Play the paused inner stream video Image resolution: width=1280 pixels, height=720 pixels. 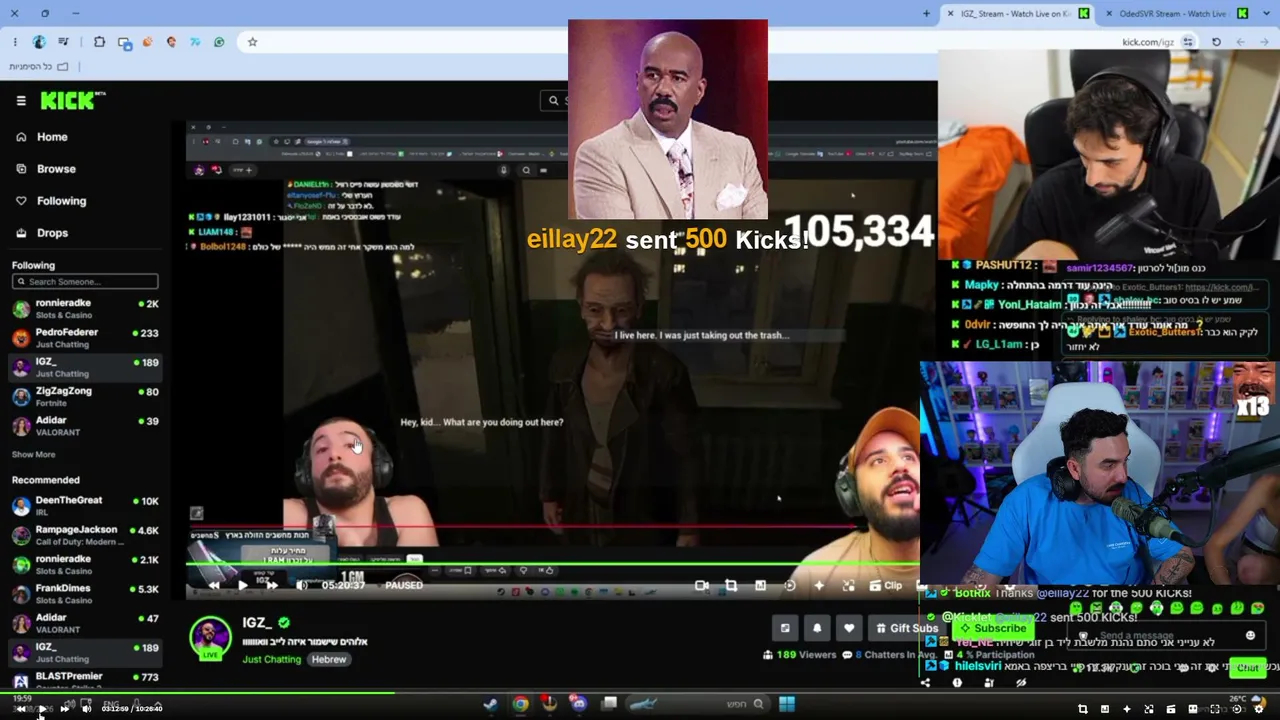[242, 585]
